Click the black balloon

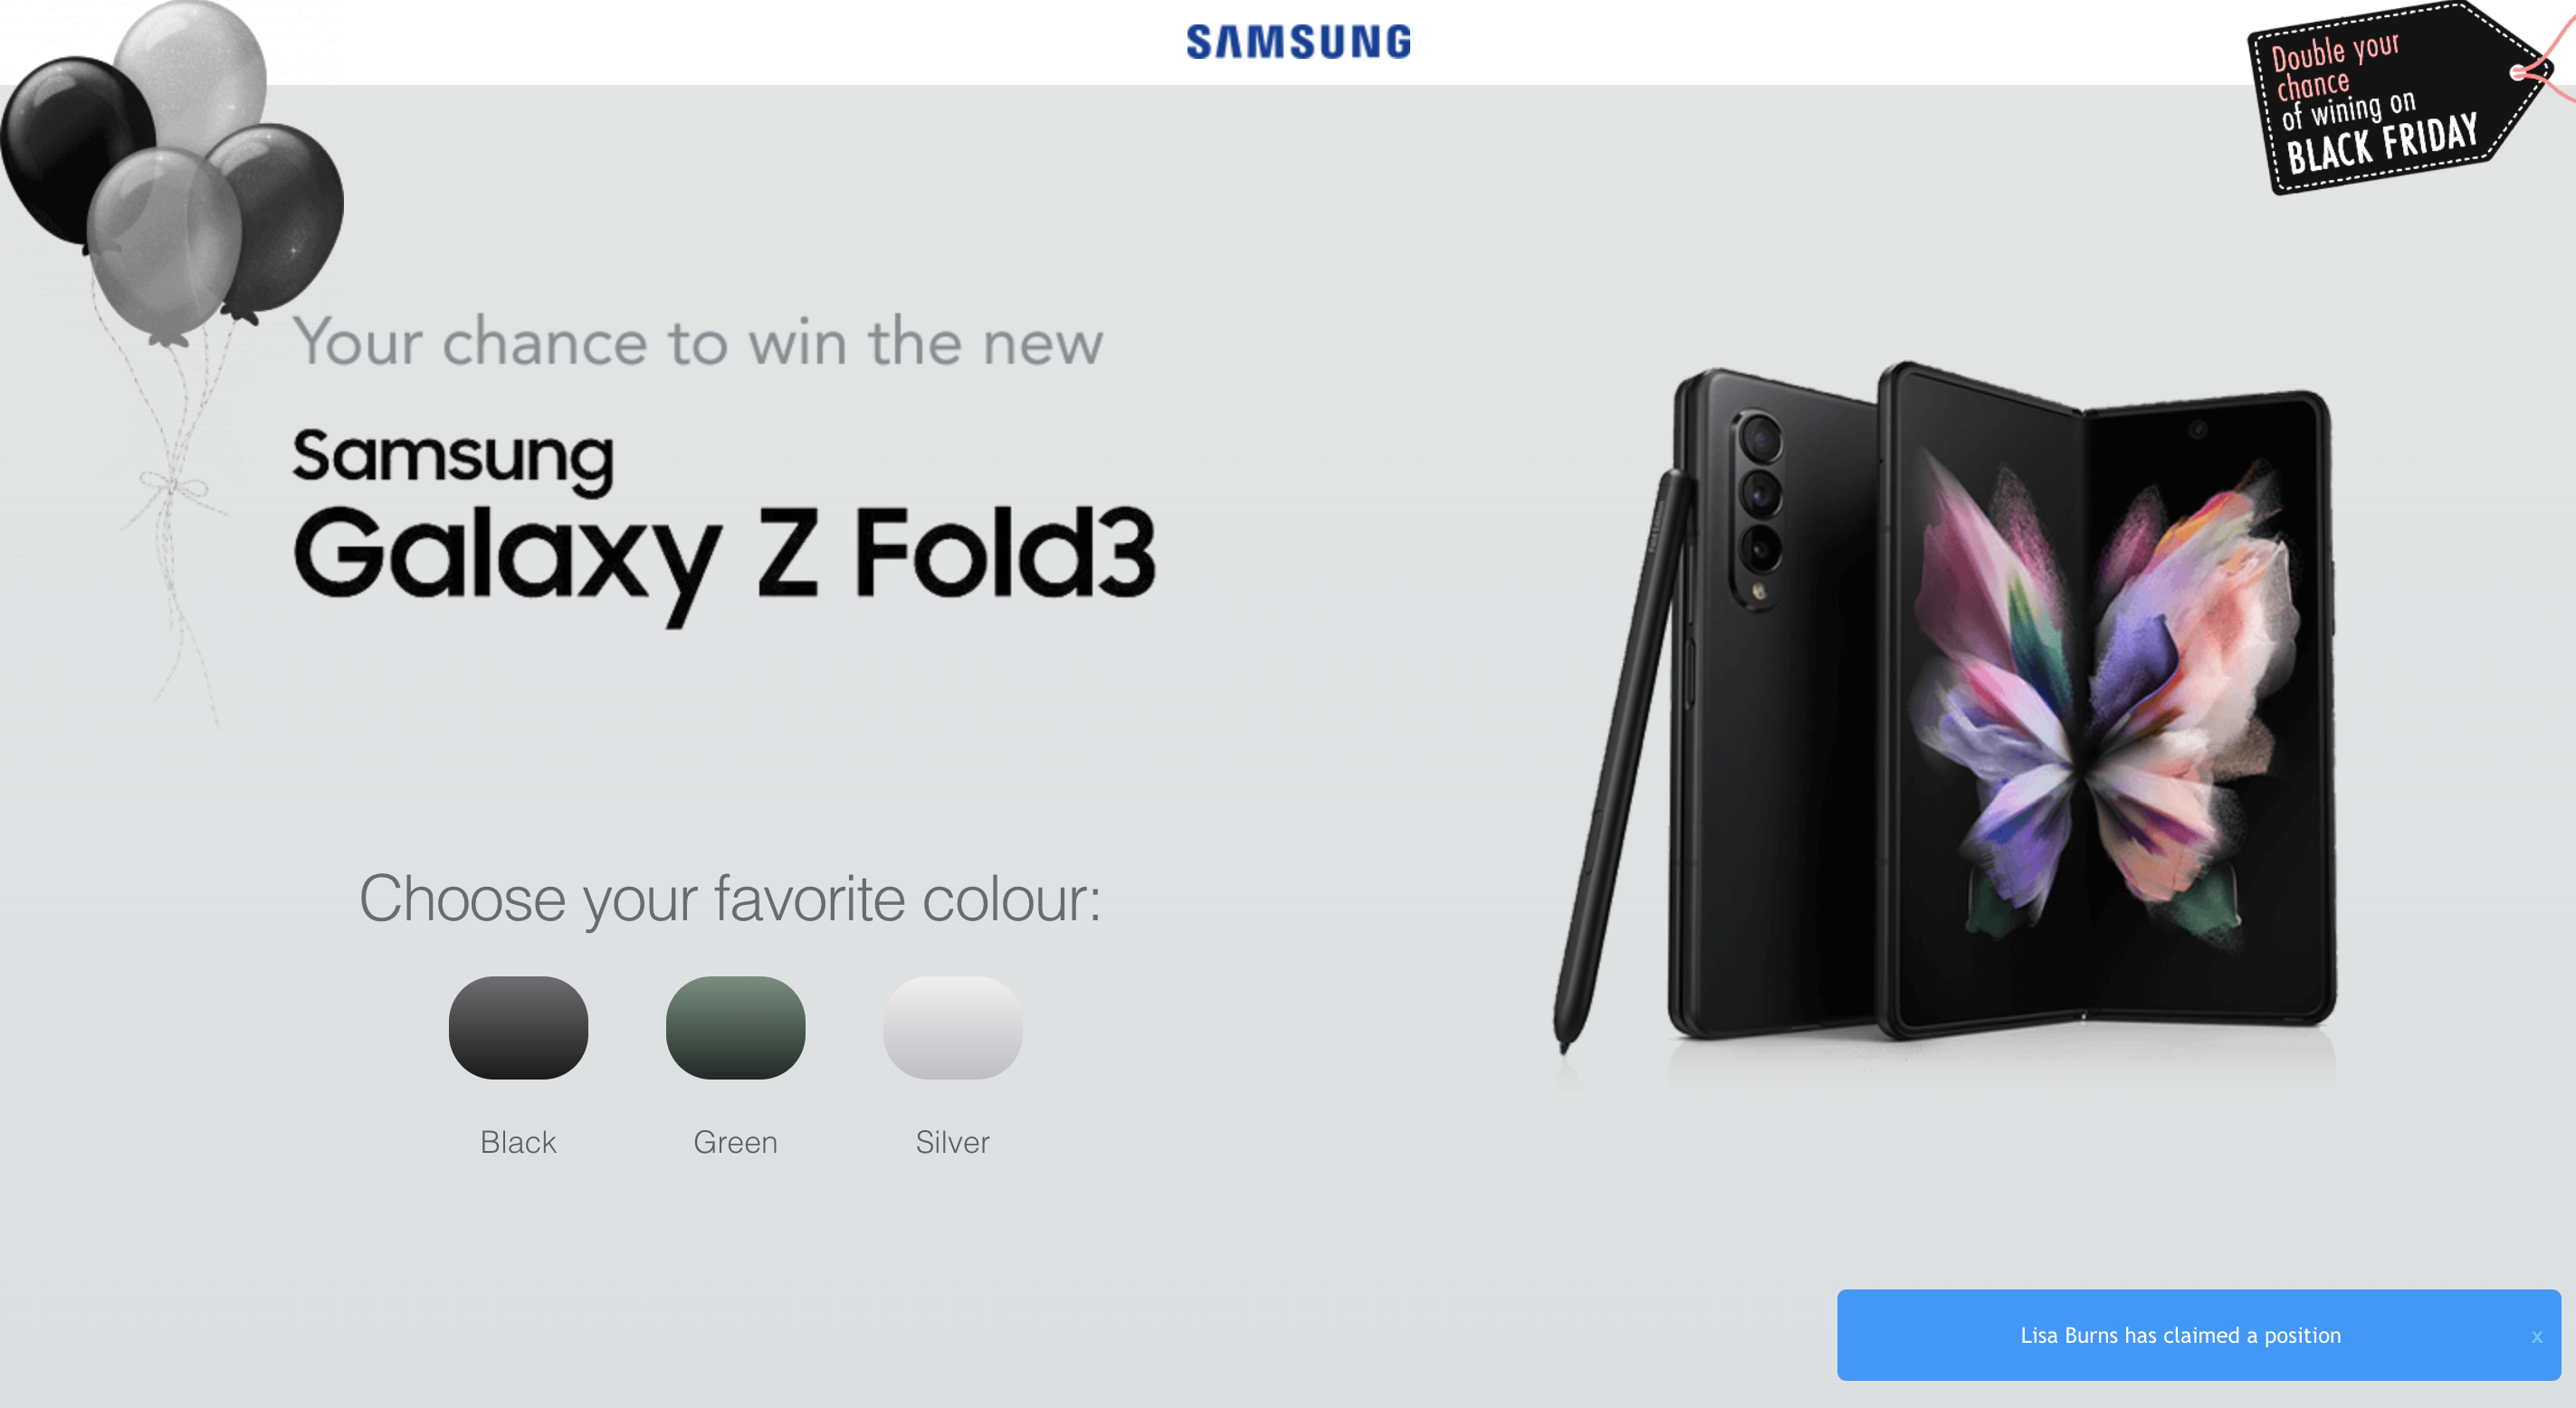pos(75,150)
